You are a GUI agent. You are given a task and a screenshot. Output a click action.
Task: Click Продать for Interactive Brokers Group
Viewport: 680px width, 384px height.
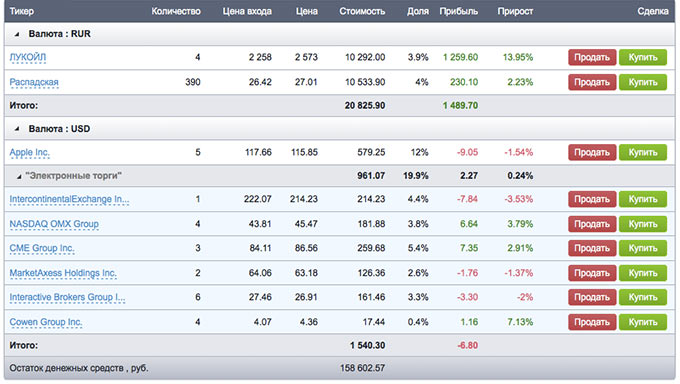(592, 297)
